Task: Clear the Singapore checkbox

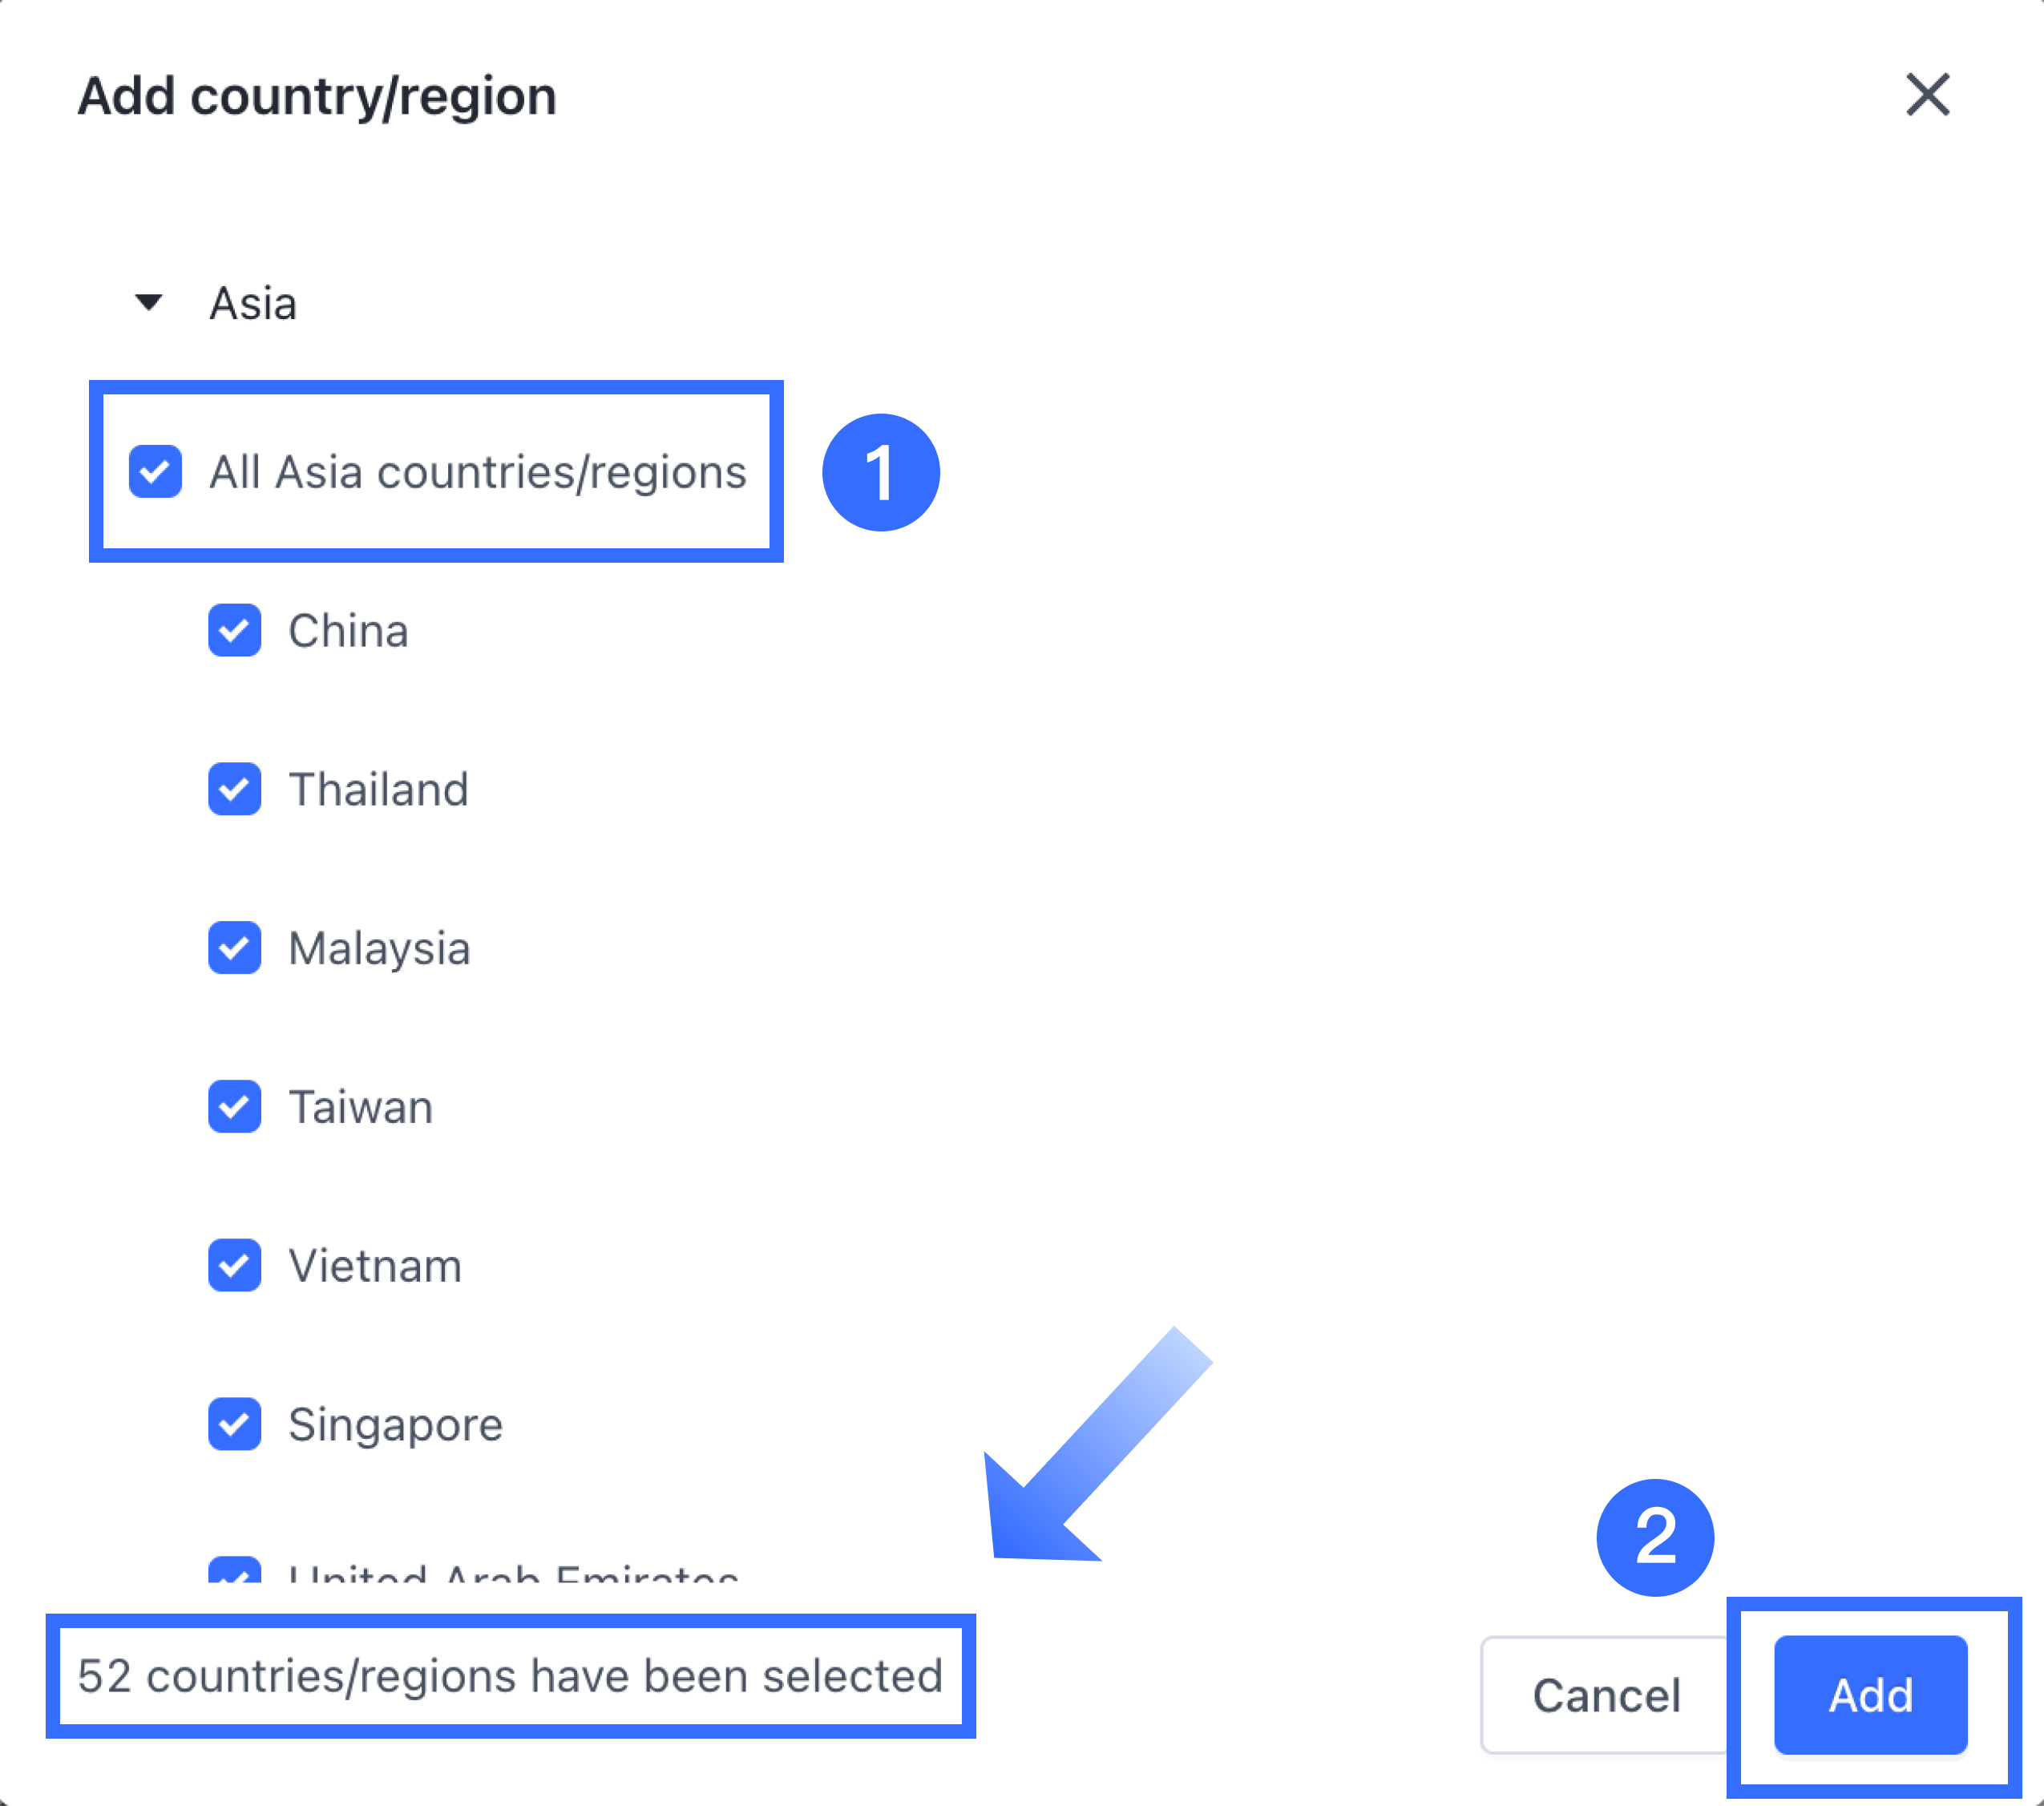Action: (x=235, y=1423)
